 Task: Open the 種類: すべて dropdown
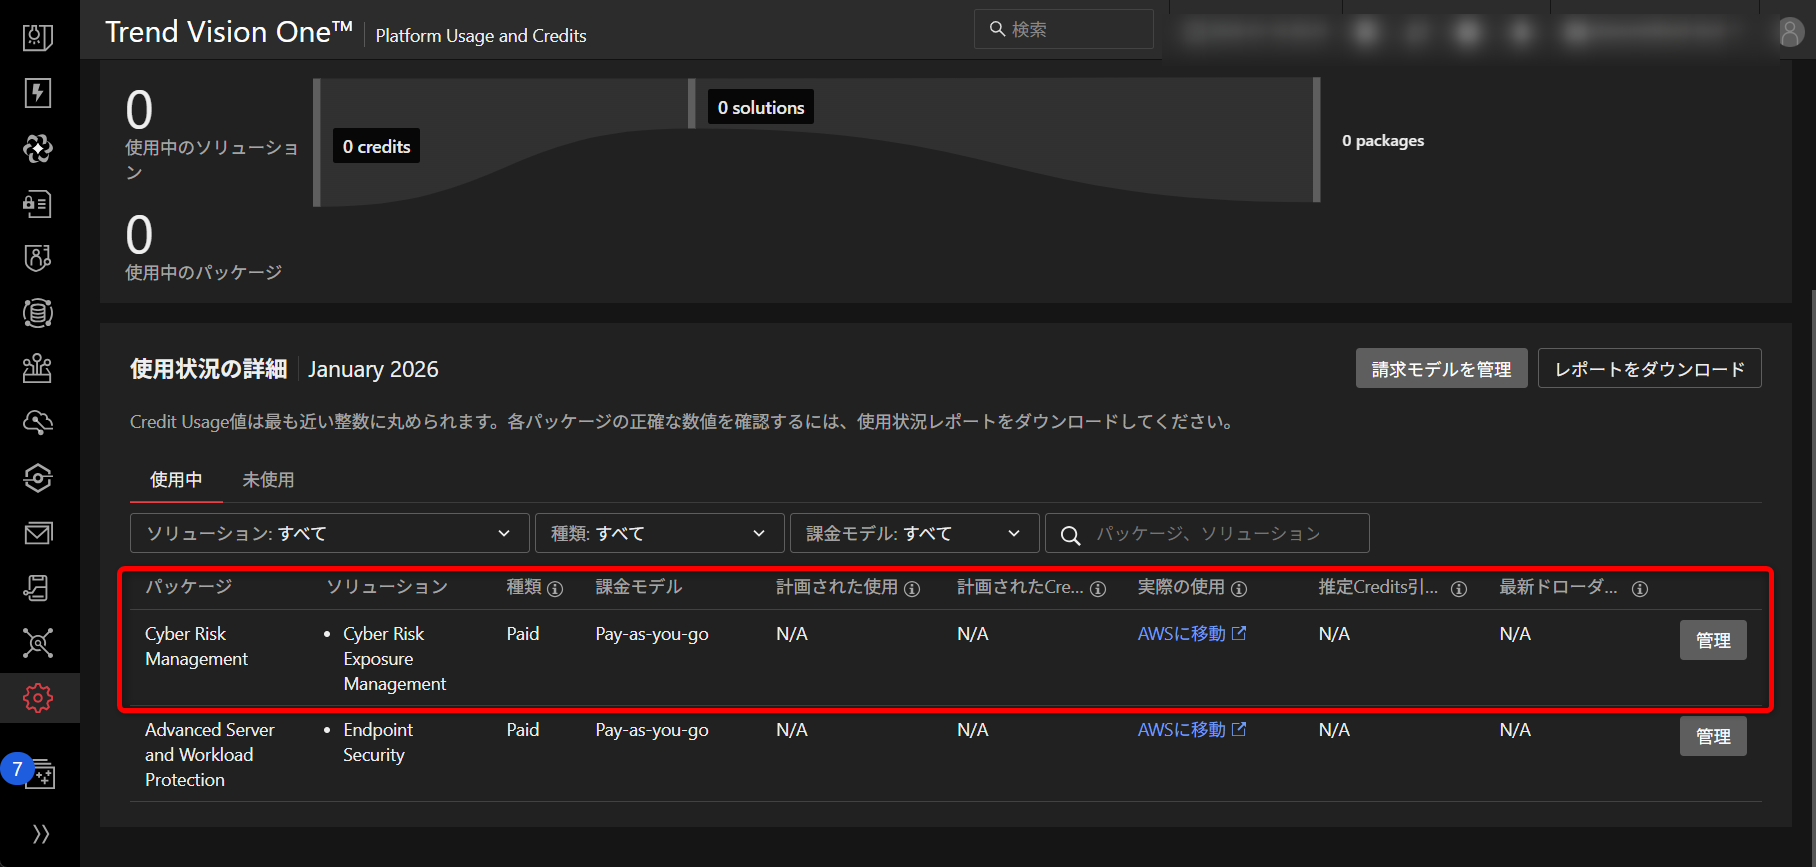(659, 533)
